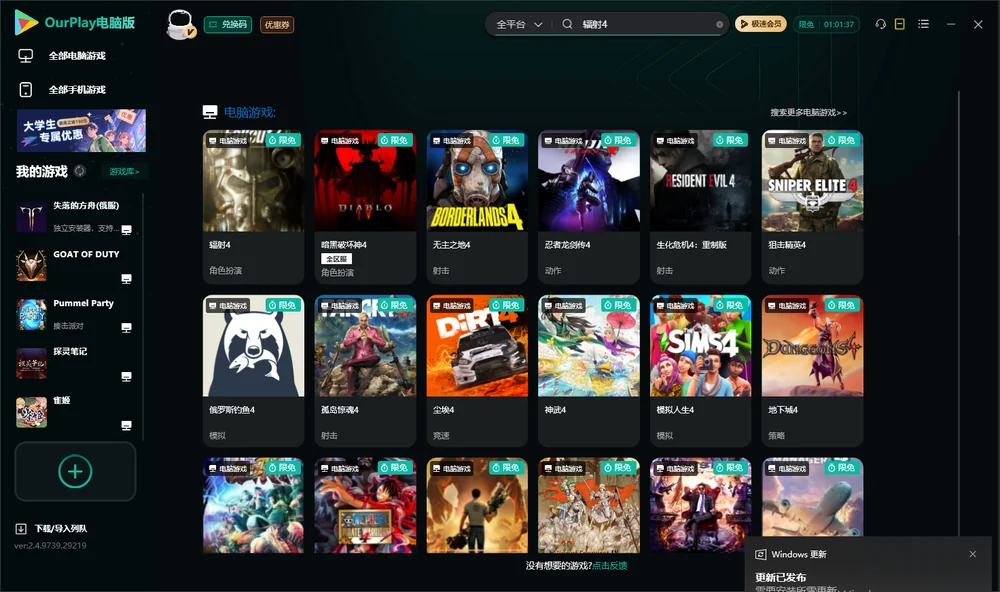The image size is (1000, 592).
Task: Click the 点击反馈 feedback link
Action: click(610, 565)
